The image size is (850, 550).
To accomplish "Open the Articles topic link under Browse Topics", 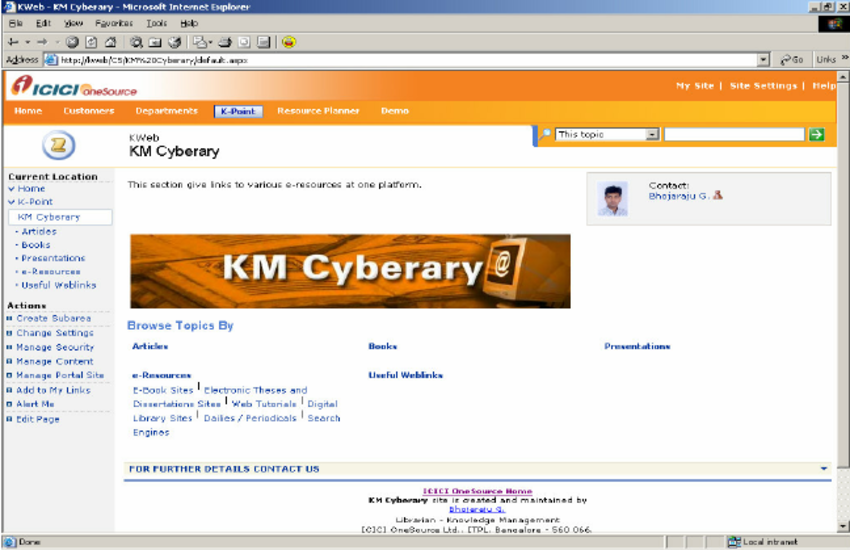I will coord(150,346).
